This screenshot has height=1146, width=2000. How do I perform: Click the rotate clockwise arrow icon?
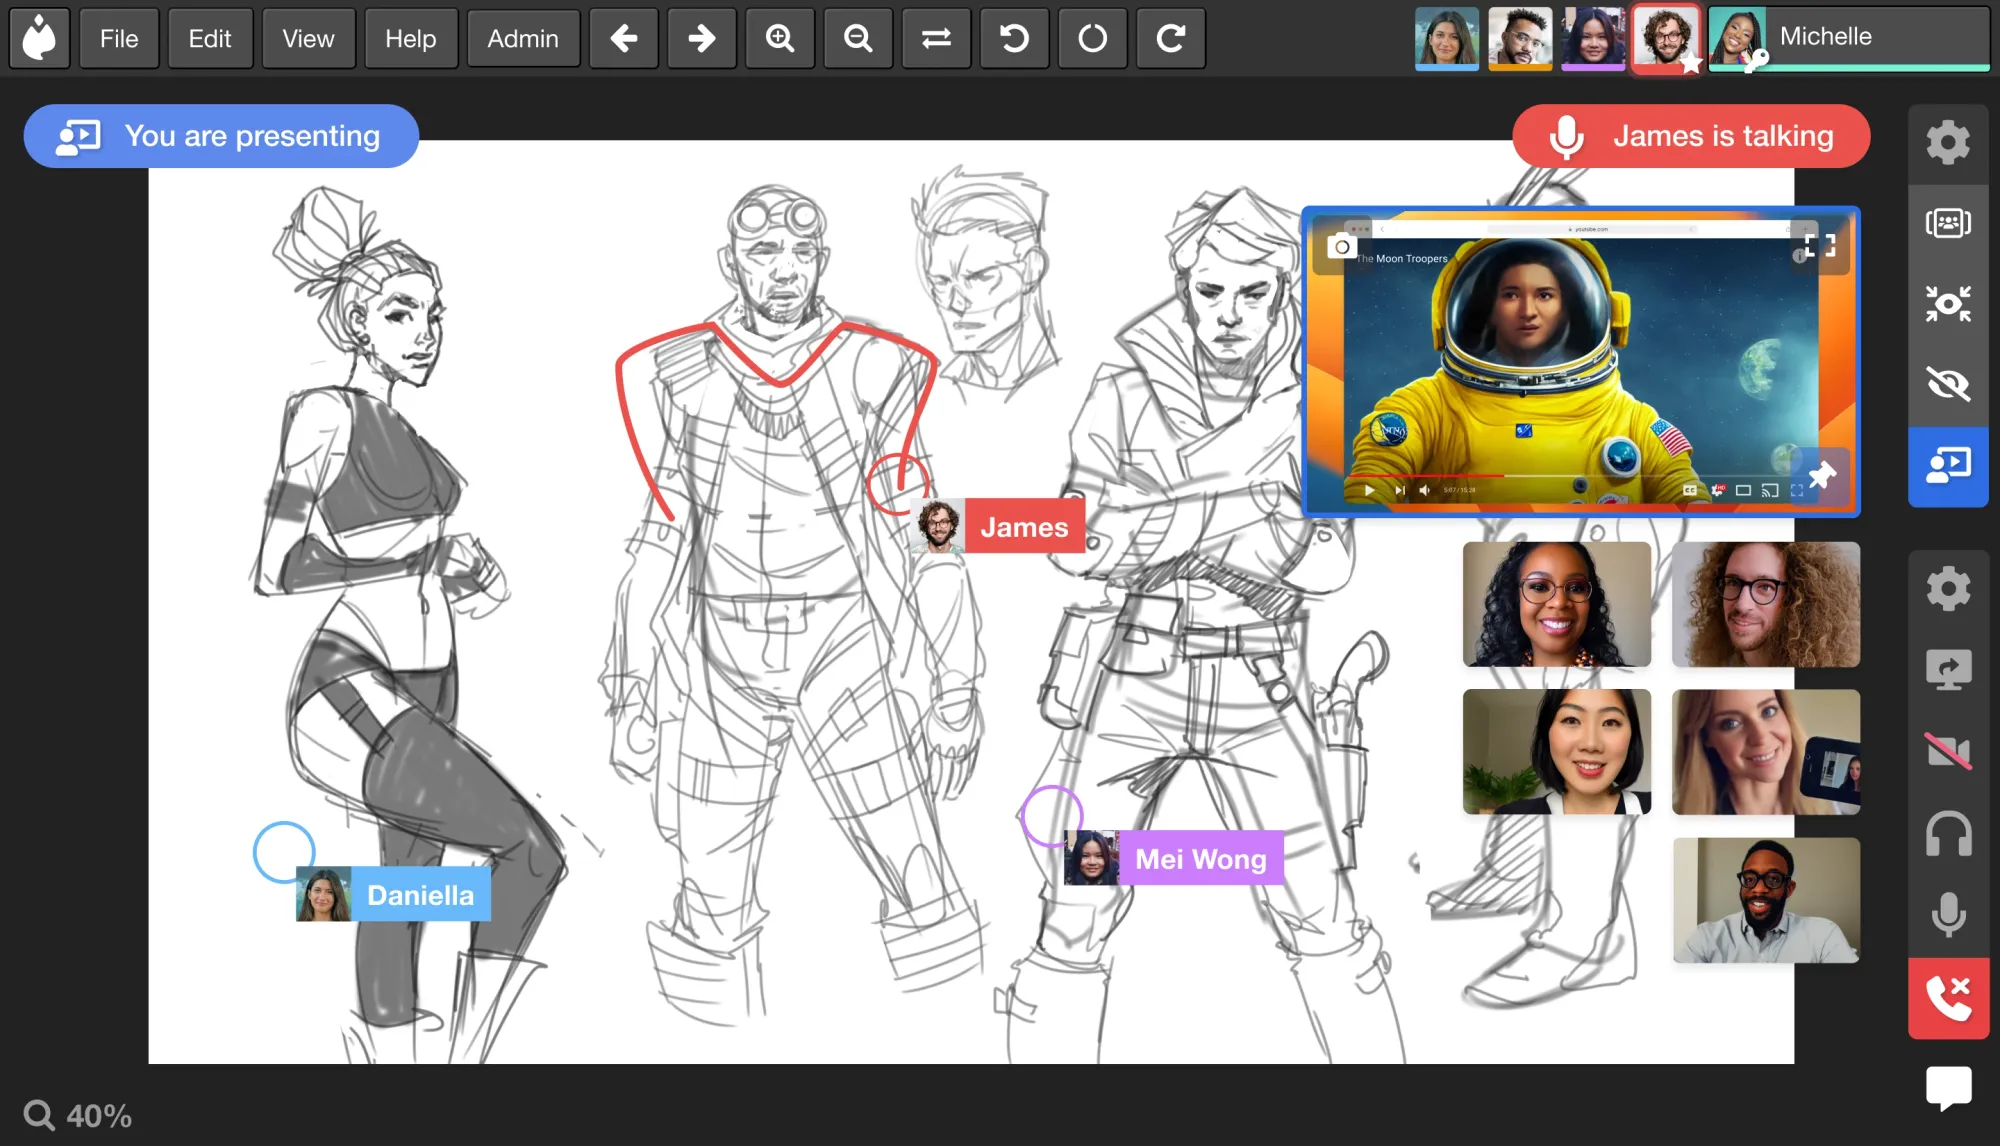[x=1170, y=39]
